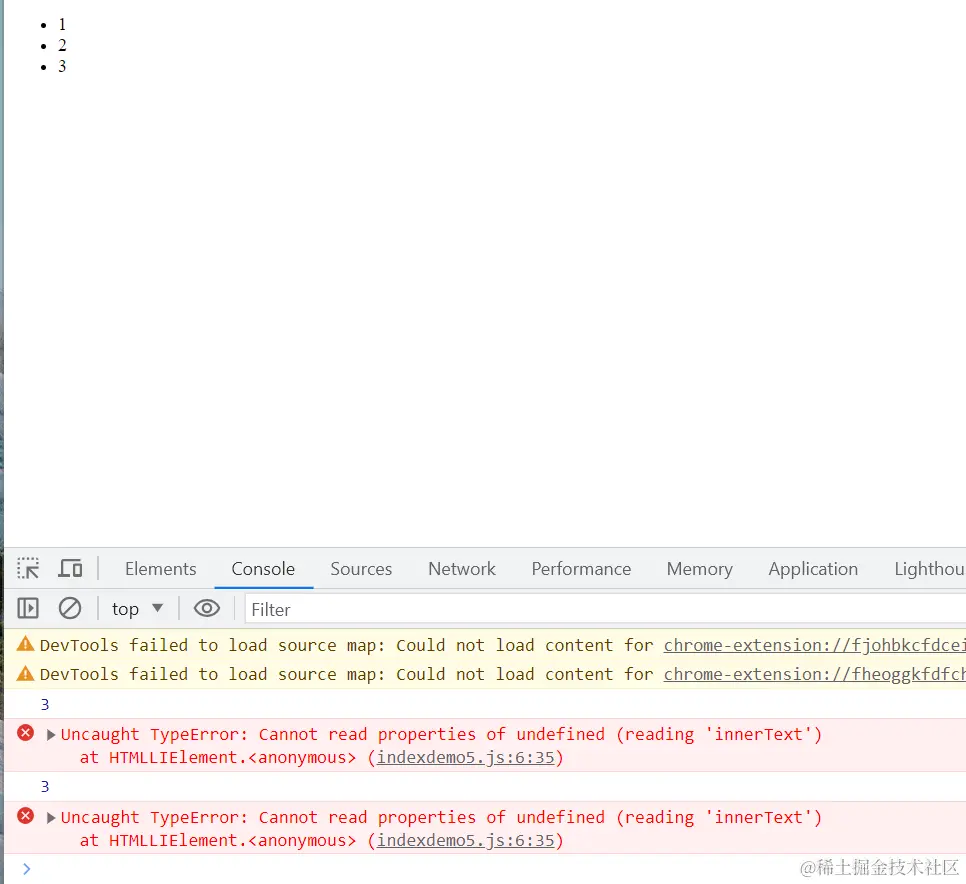Activate the inspect element picker icon
The height and width of the screenshot is (884, 966).
(x=28, y=568)
